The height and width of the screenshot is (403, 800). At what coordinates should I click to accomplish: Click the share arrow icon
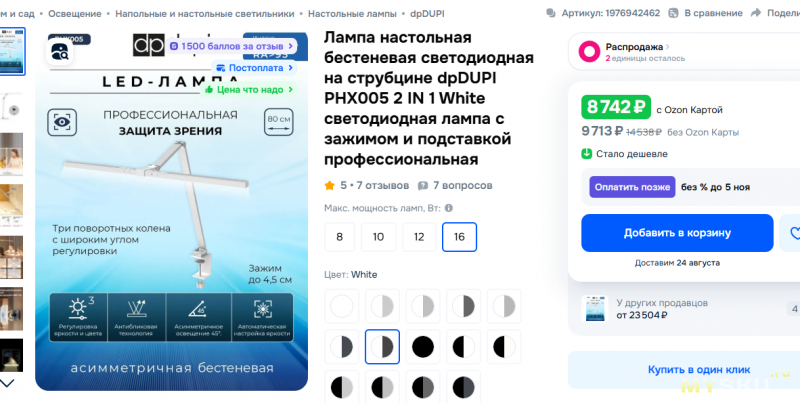coord(756,13)
